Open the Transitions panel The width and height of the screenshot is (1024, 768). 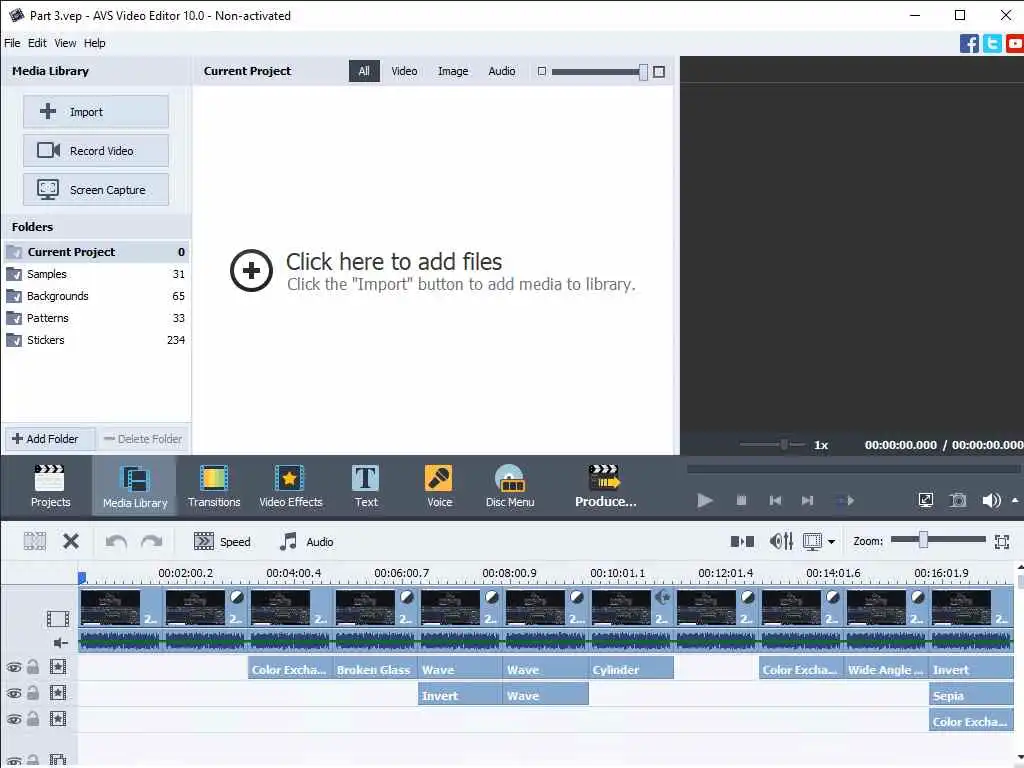click(x=214, y=486)
